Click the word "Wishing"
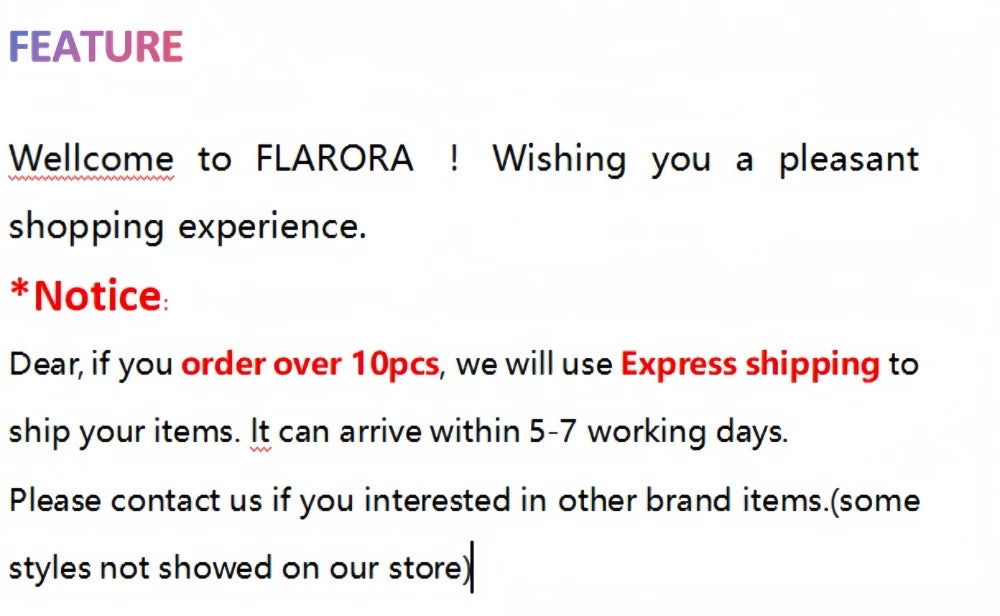This screenshot has width=1000, height=616. coord(559,159)
